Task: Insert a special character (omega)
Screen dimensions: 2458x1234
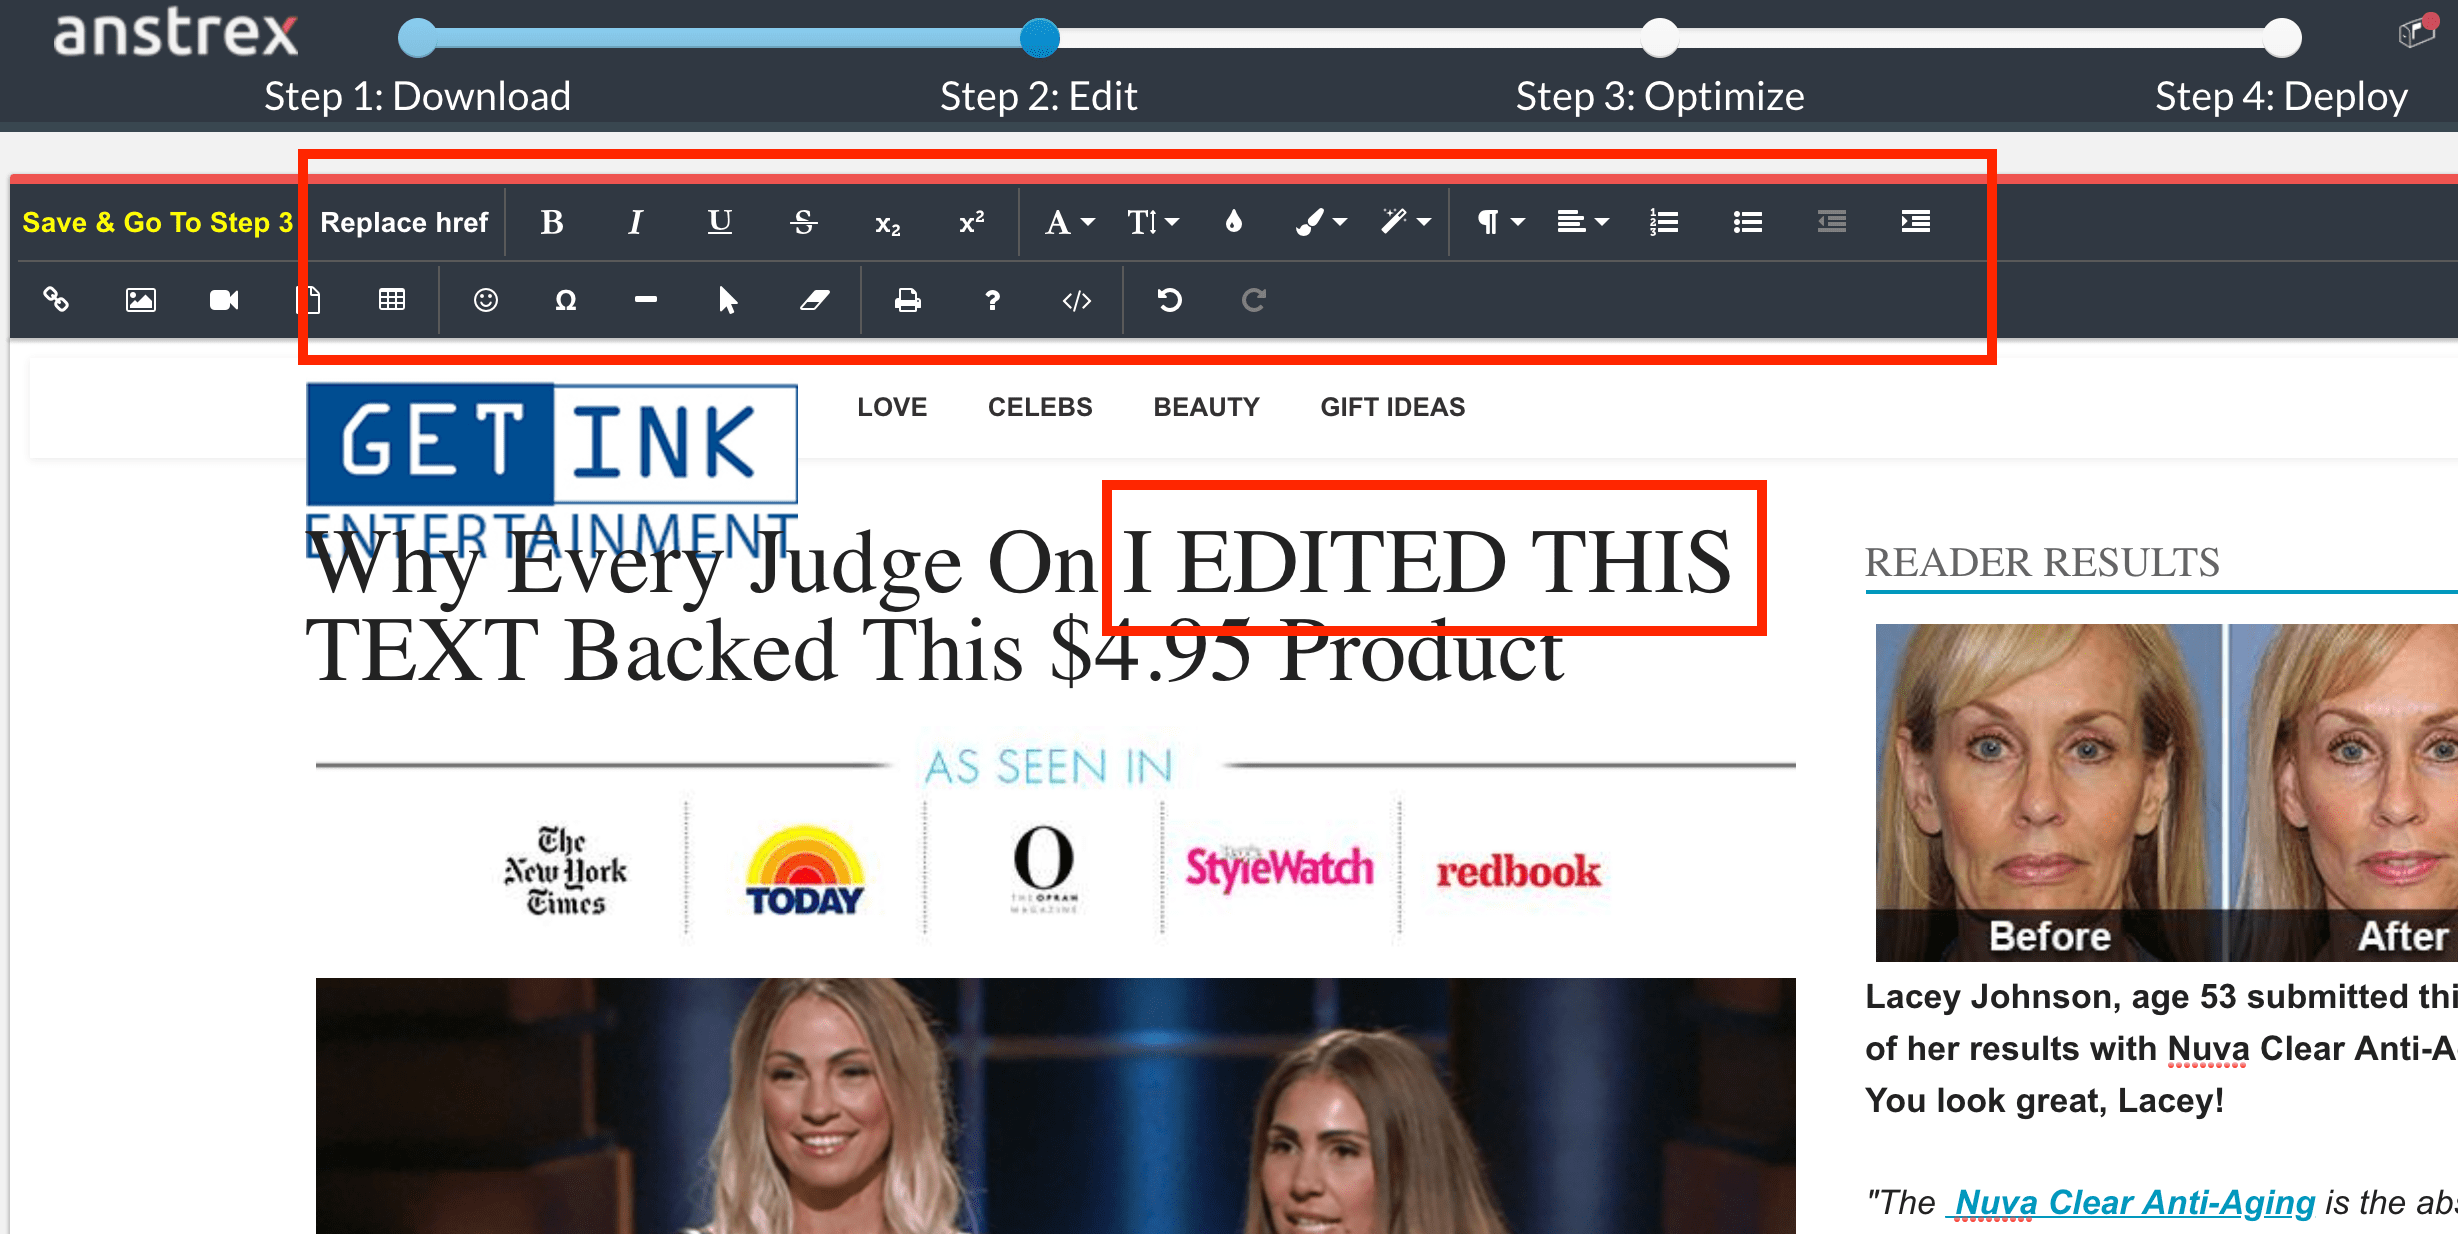Action: point(566,300)
